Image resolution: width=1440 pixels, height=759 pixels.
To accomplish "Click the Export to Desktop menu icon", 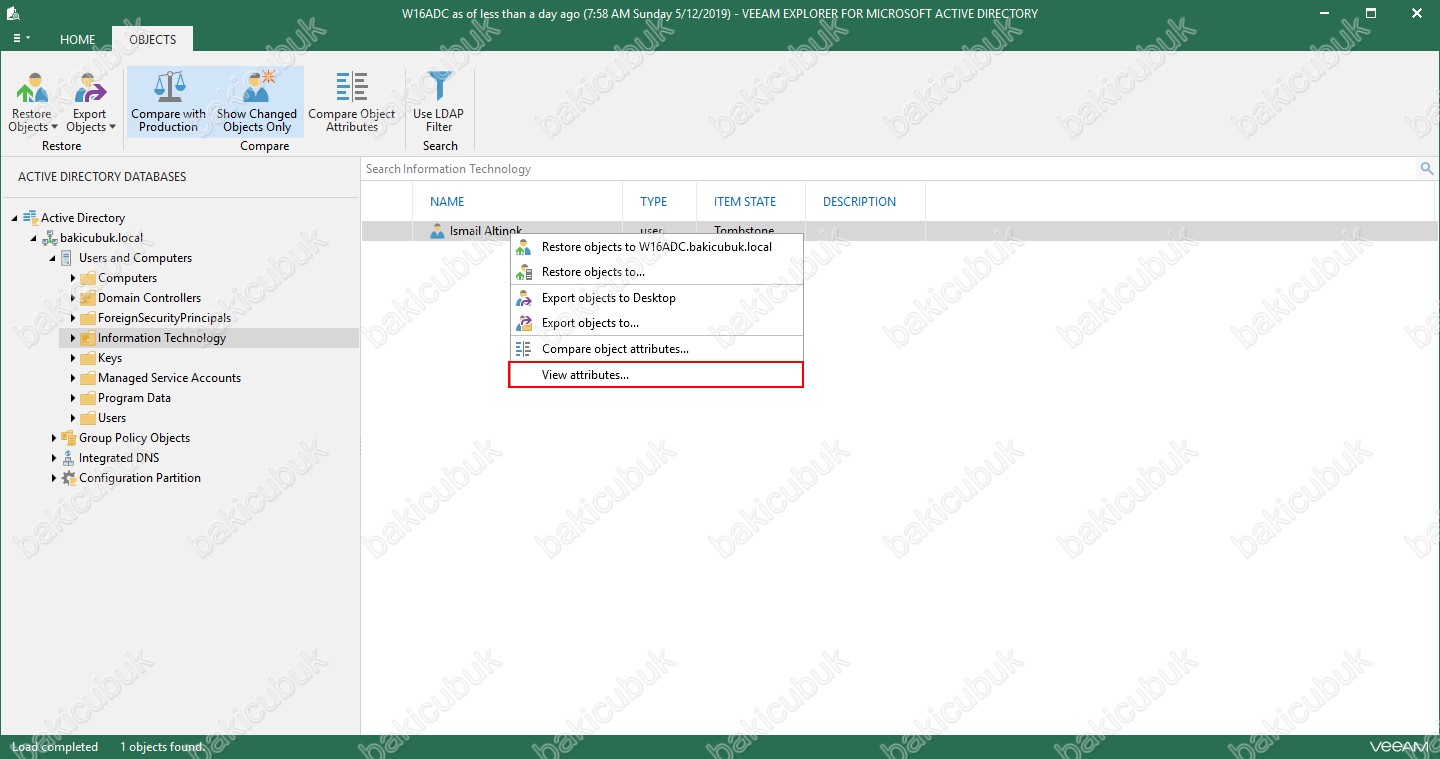I will point(523,298).
